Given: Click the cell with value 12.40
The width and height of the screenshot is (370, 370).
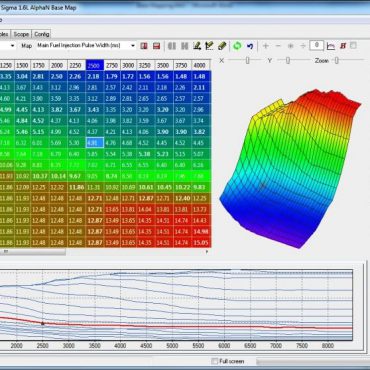Looking at the screenshot, I should 182,198.
